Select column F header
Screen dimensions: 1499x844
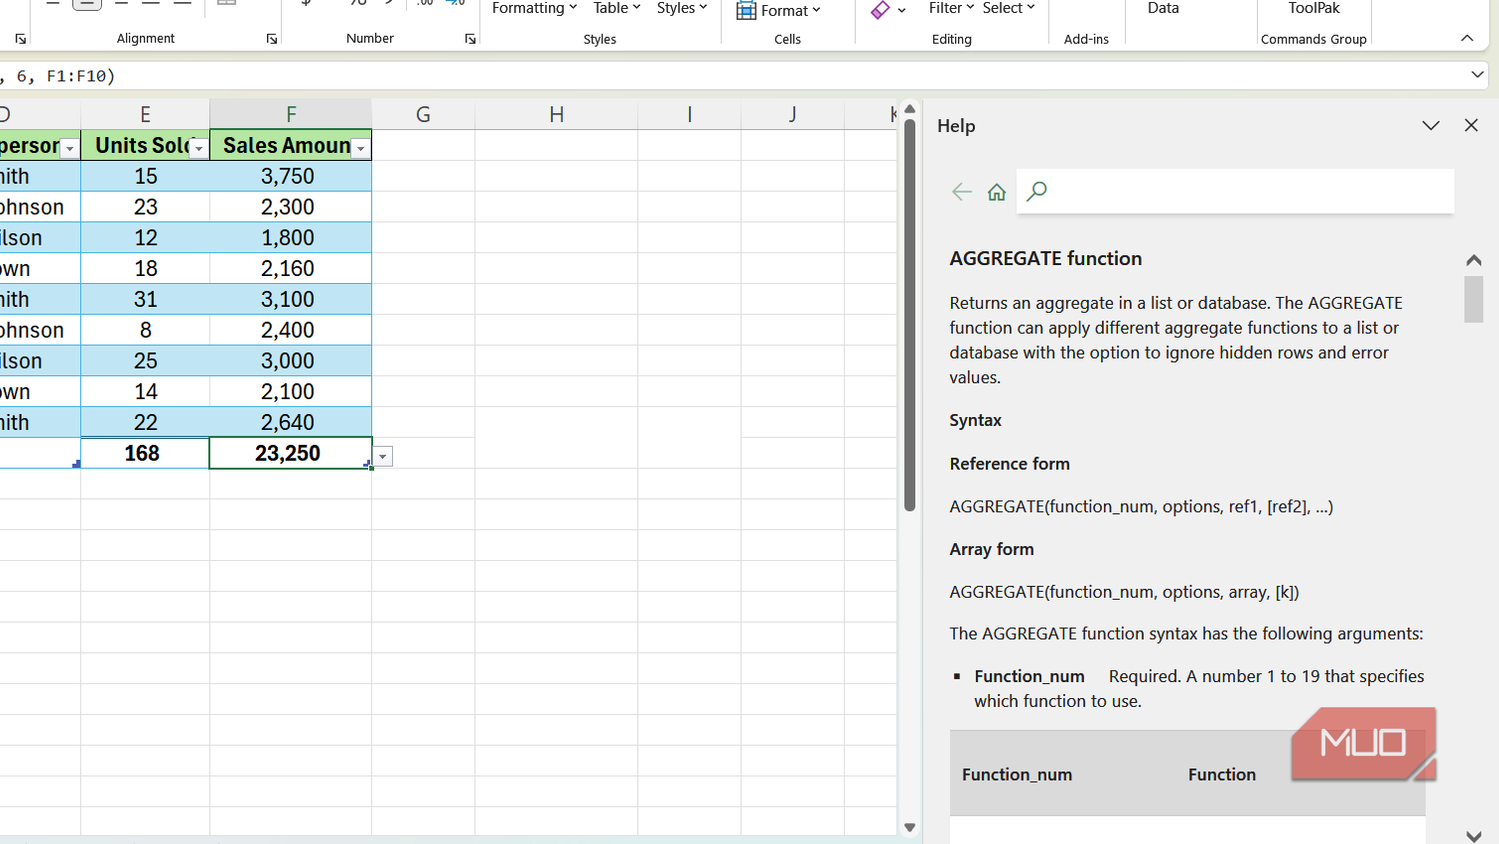291,114
